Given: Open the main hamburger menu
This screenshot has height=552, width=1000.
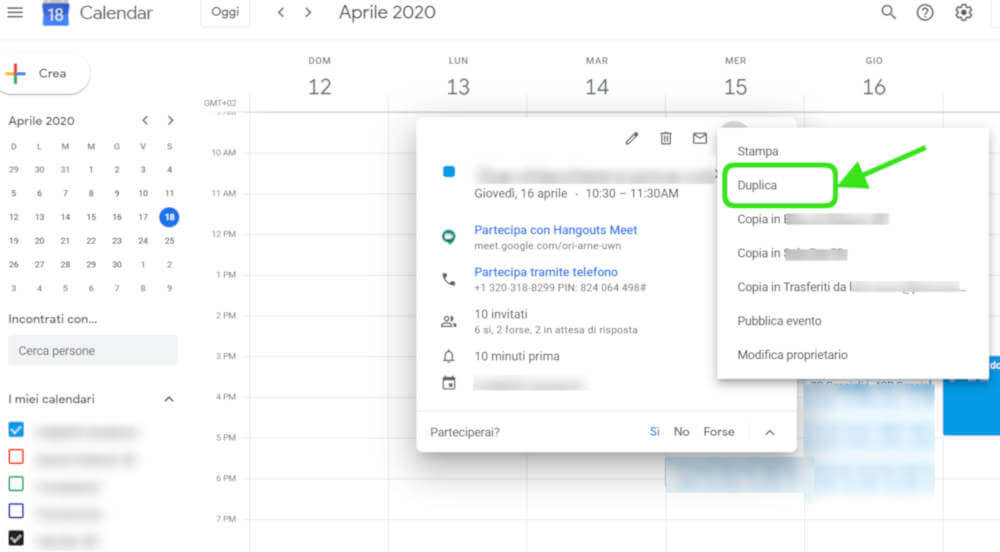Looking at the screenshot, I should tap(15, 12).
